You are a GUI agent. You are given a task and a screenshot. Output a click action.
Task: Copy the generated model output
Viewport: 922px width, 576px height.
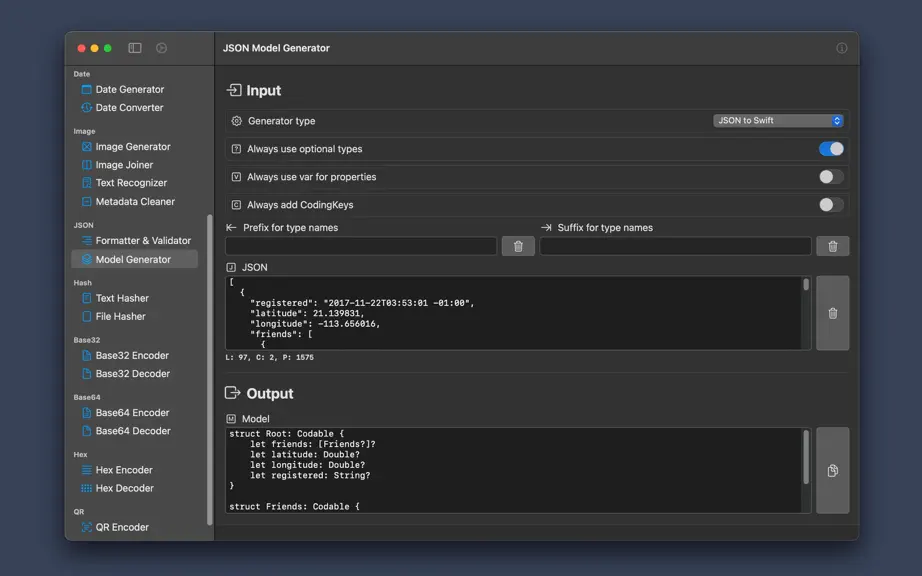[832, 471]
